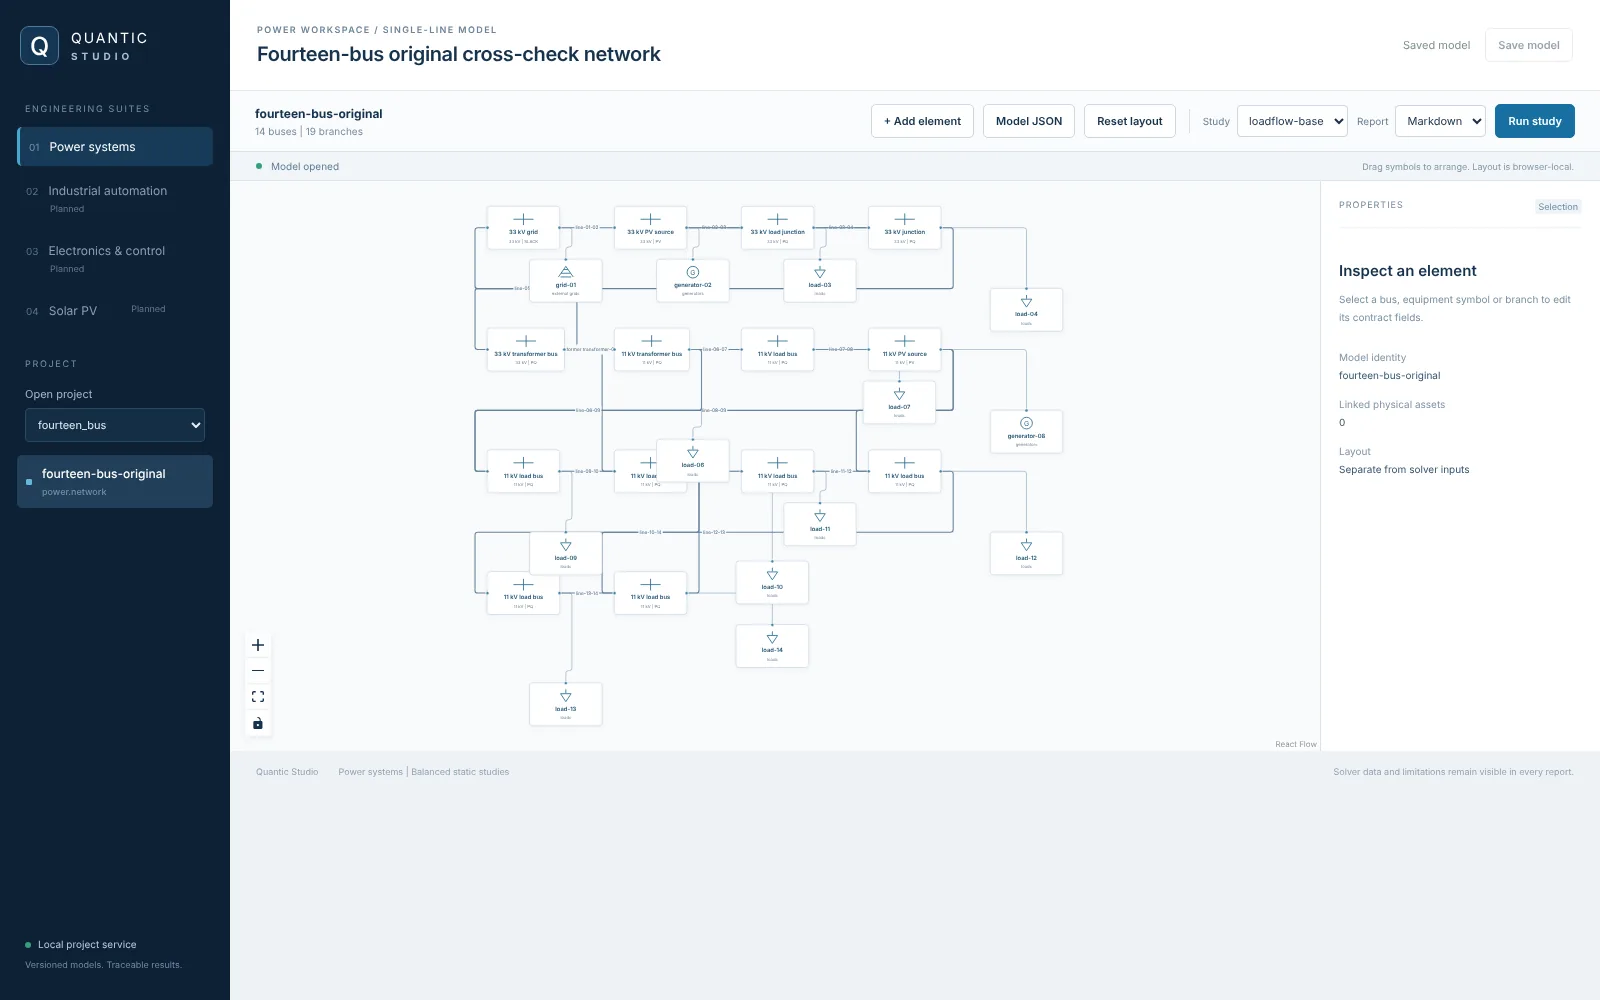
Task: Open the fourteen-bus-original model item
Action: coord(115,481)
